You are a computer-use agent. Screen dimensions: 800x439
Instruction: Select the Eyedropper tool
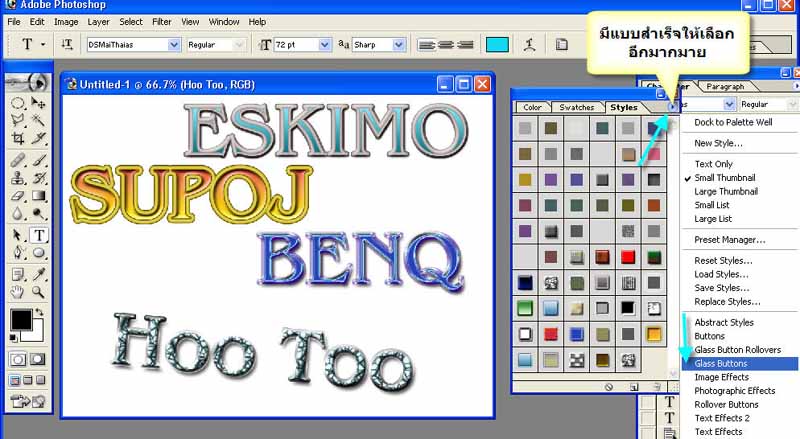38,275
